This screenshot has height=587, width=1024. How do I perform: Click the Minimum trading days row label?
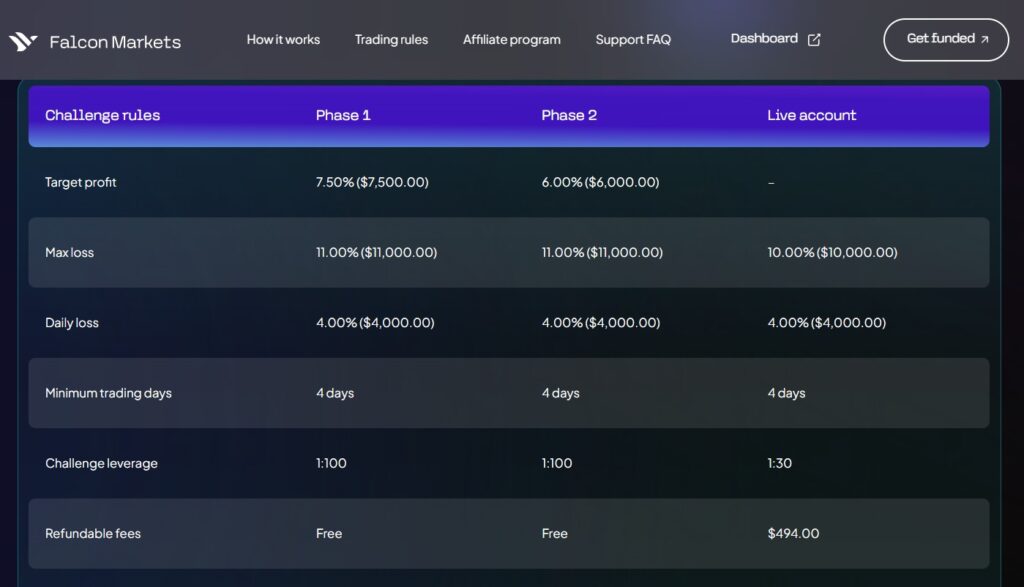(108, 393)
